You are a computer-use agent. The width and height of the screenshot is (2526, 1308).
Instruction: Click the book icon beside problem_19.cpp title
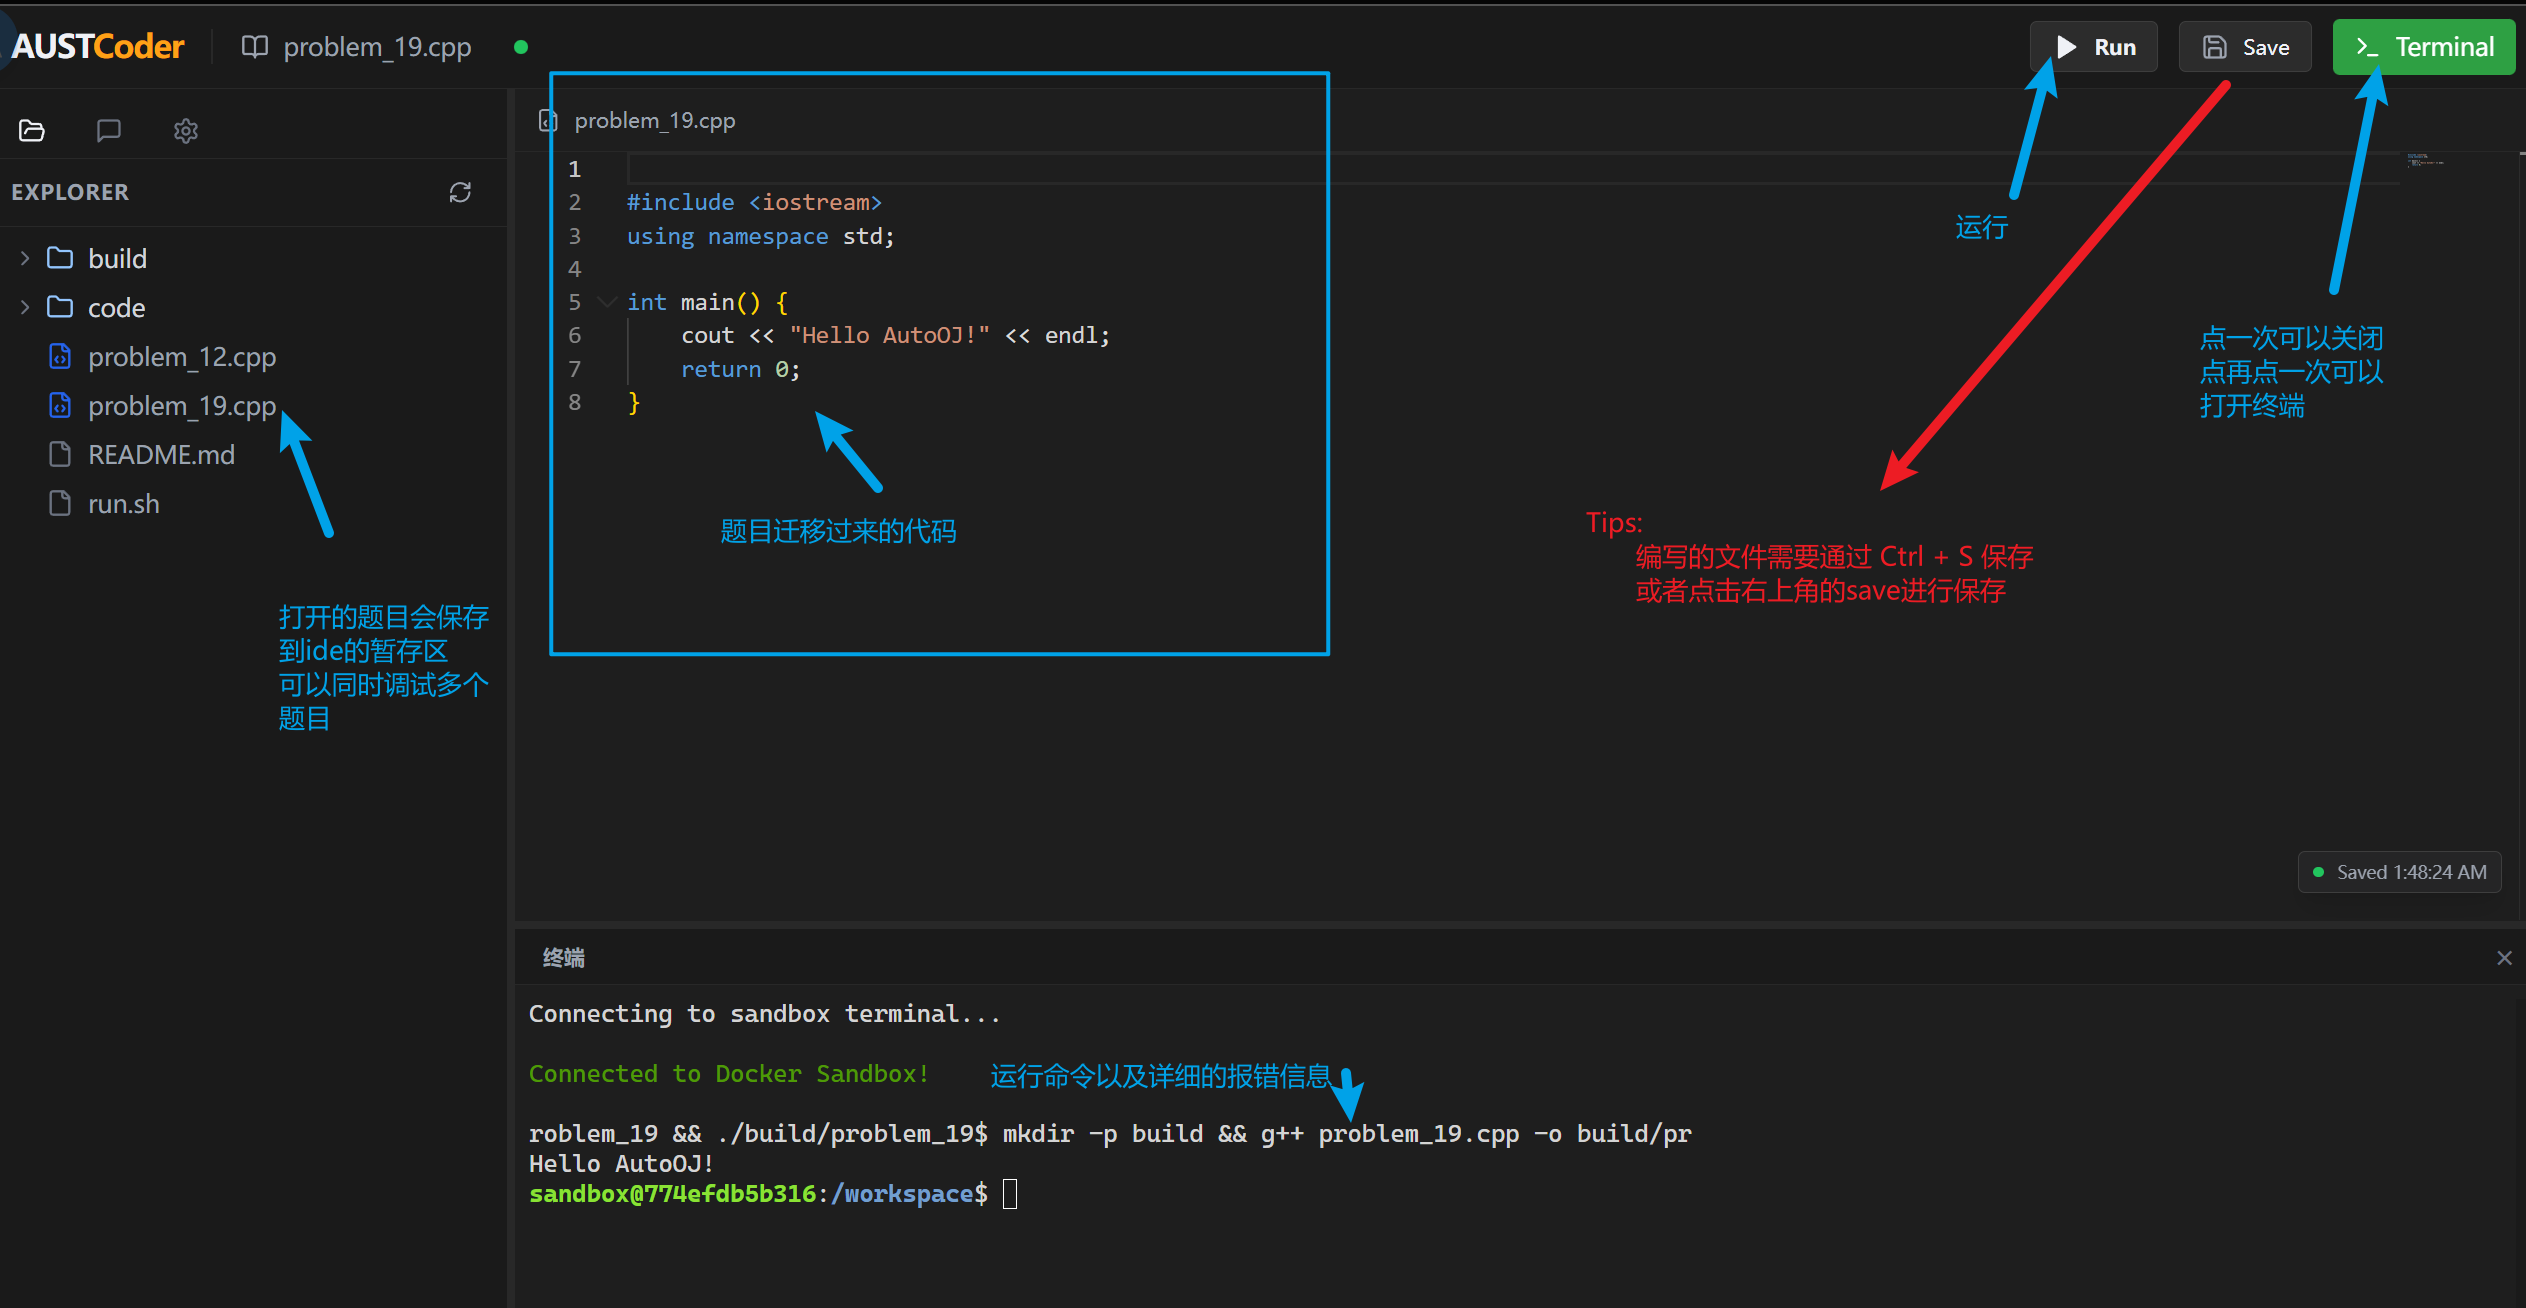click(x=255, y=46)
